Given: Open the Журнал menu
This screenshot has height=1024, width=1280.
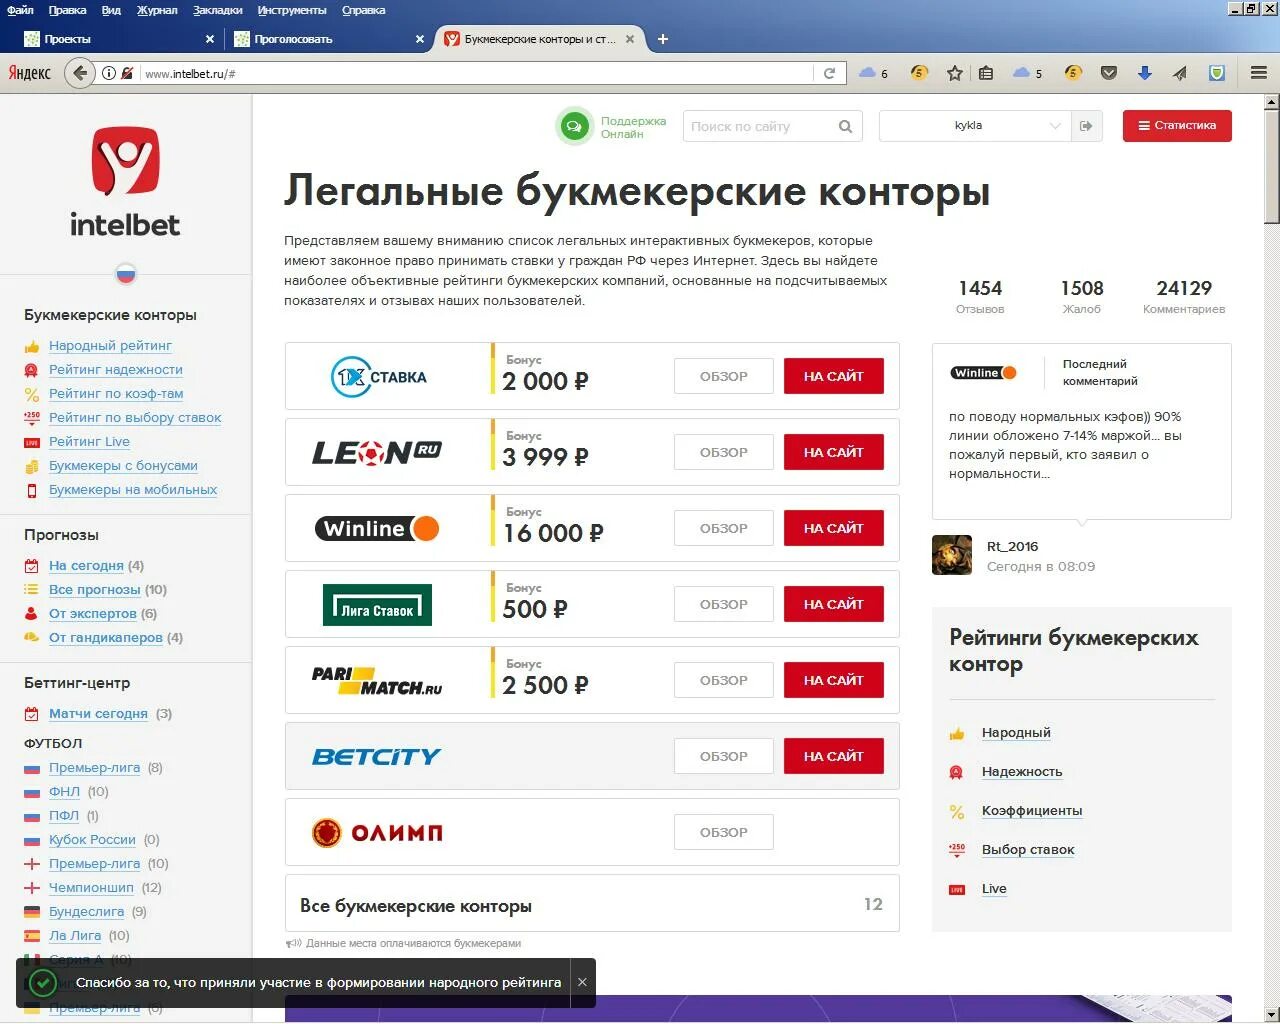Looking at the screenshot, I should (x=157, y=10).
